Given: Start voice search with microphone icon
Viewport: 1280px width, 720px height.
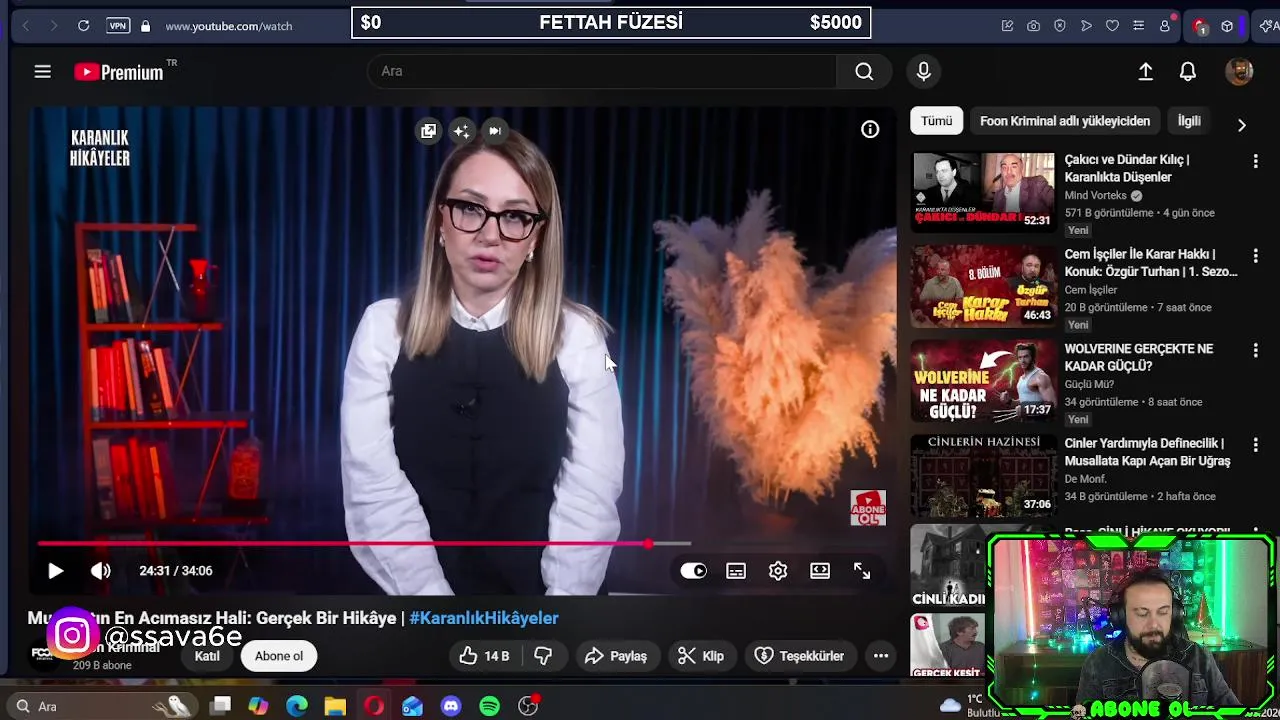Looking at the screenshot, I should coord(924,71).
